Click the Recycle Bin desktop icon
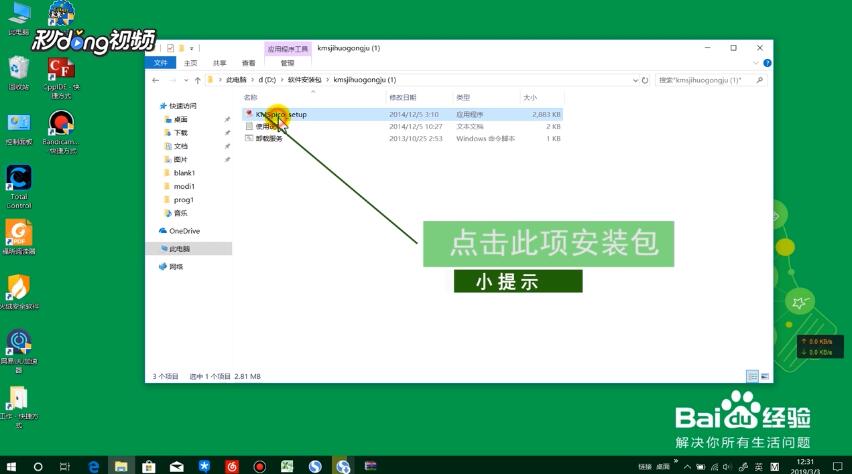Viewport: 852px width, 474px height. click(18, 70)
